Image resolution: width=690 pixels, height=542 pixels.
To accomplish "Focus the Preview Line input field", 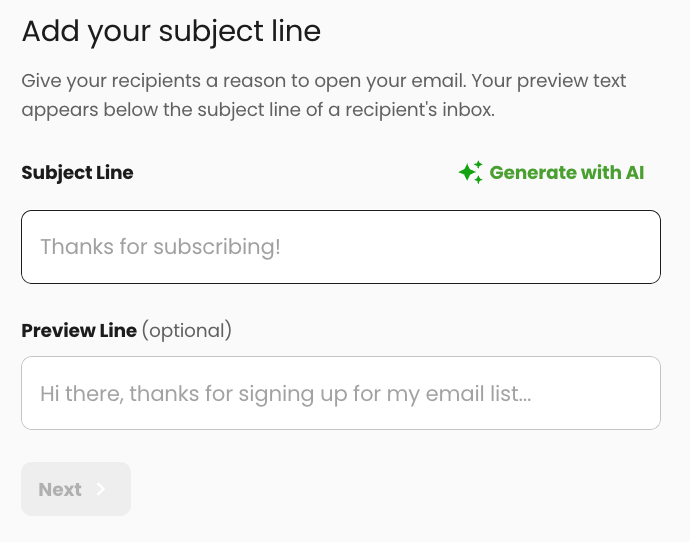I will point(341,393).
